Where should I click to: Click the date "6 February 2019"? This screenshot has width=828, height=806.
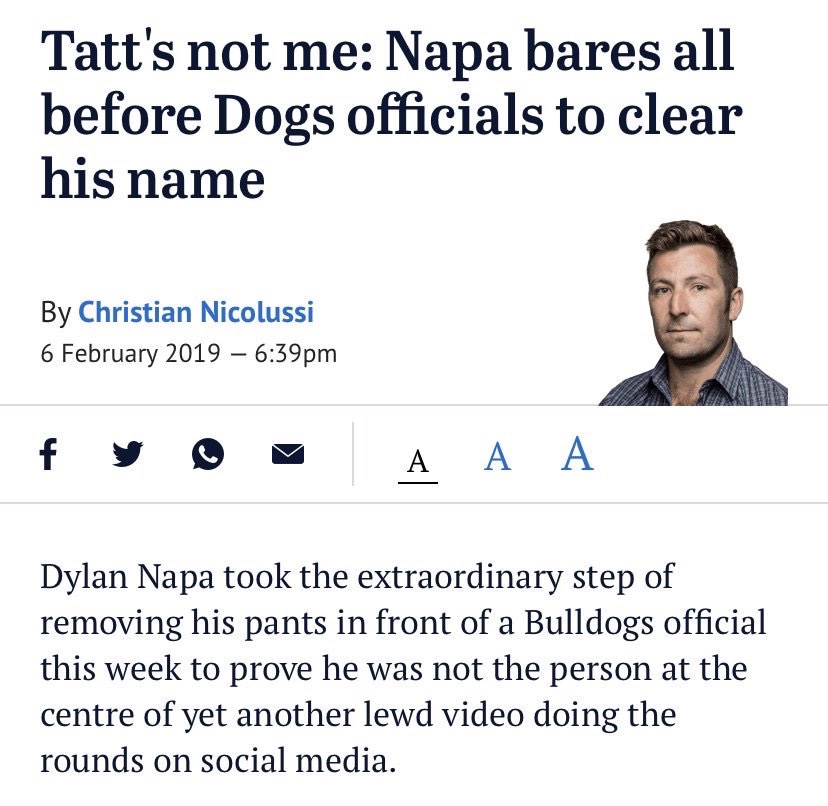[130, 353]
